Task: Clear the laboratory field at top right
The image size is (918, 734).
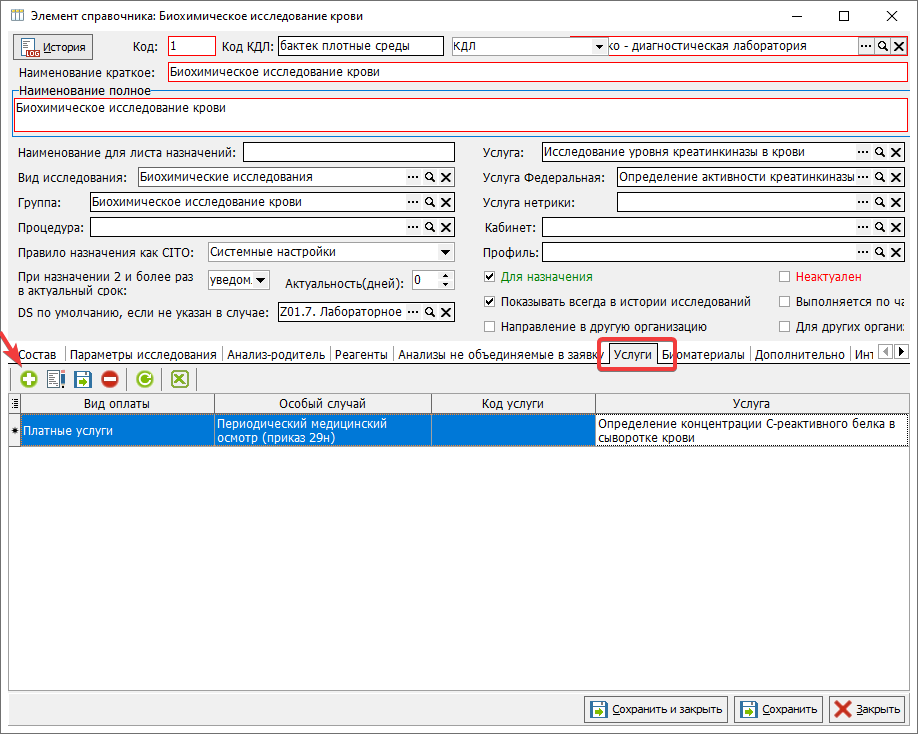Action: coord(899,46)
